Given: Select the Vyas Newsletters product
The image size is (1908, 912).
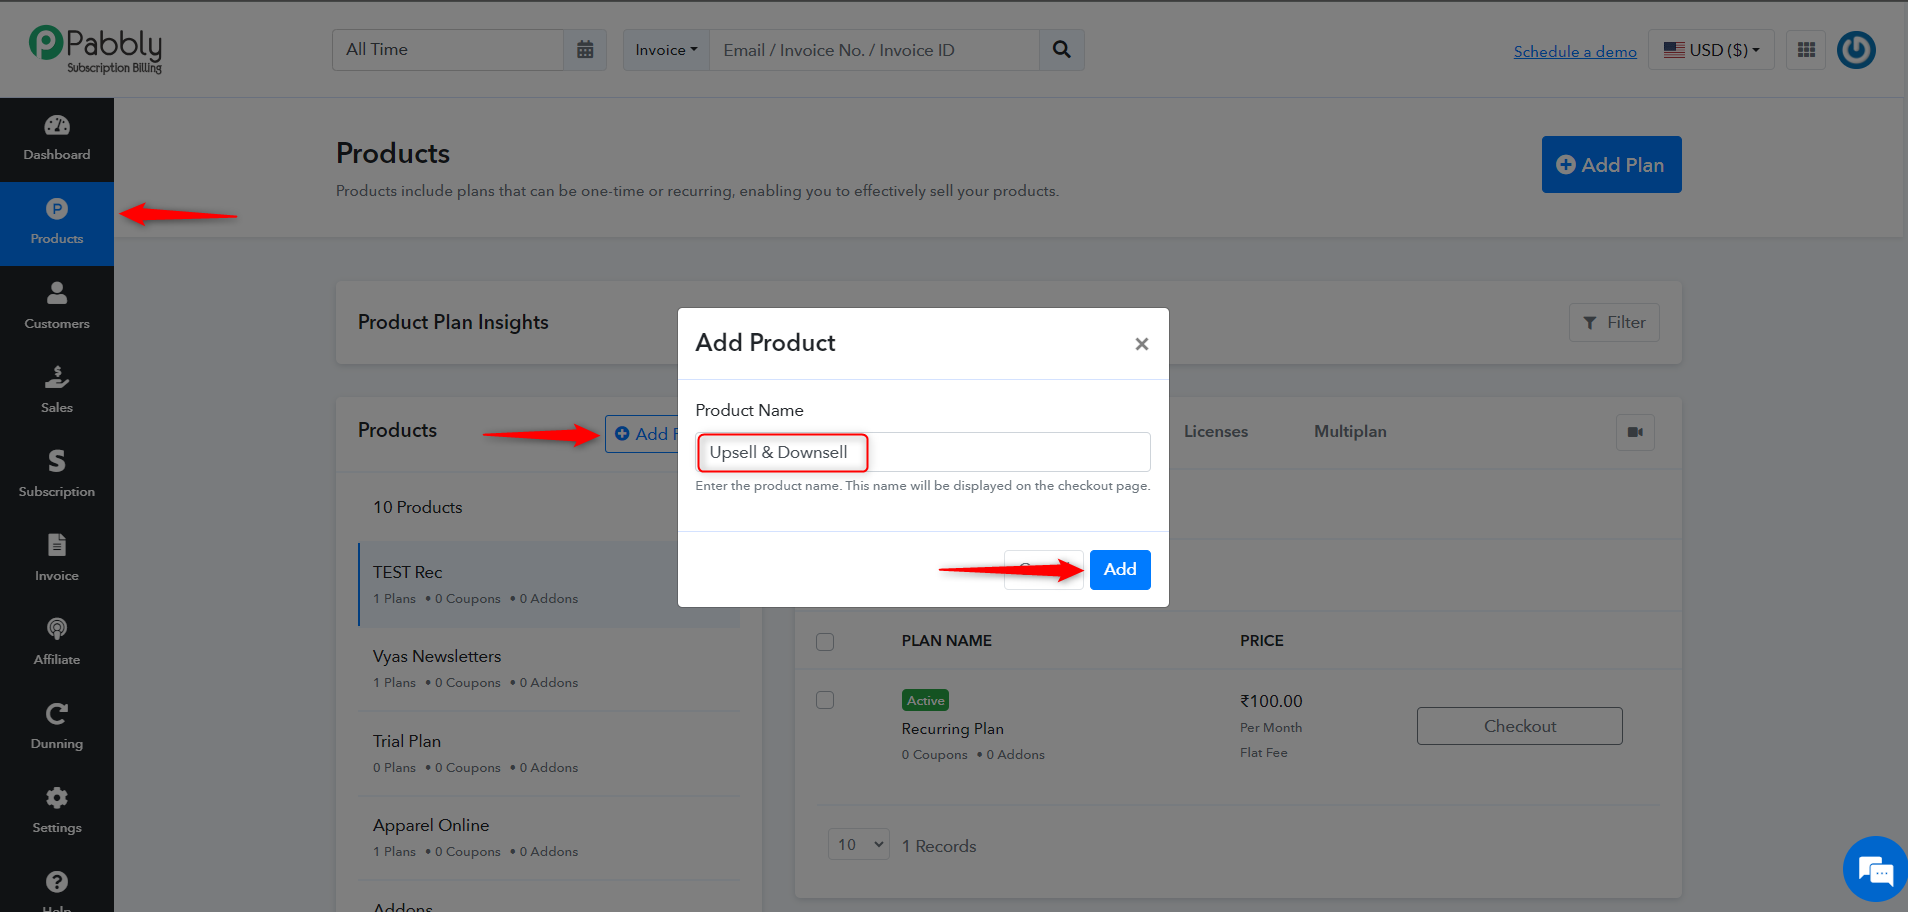Looking at the screenshot, I should click(549, 668).
